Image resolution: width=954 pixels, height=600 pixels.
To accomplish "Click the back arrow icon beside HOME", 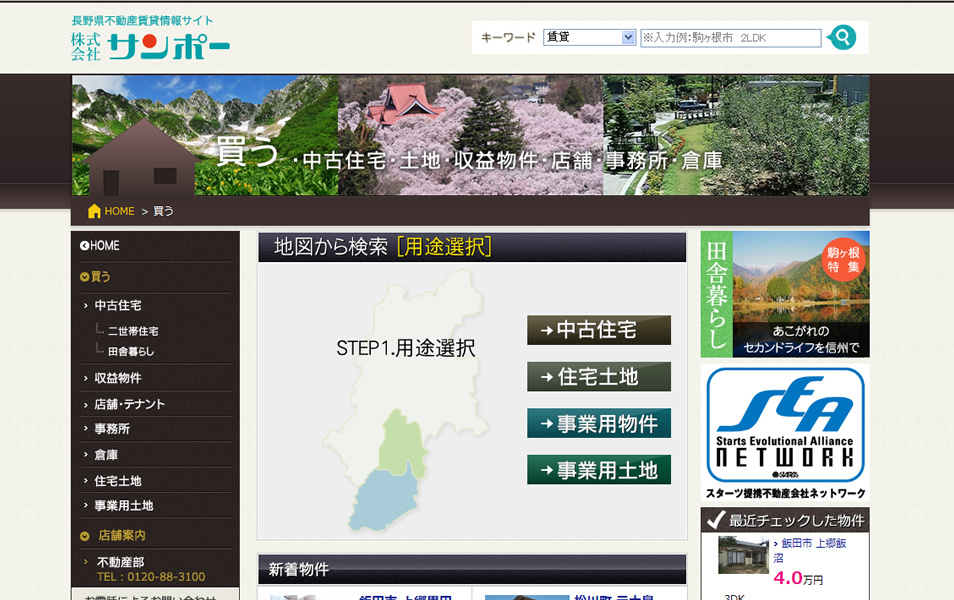I will tap(85, 246).
